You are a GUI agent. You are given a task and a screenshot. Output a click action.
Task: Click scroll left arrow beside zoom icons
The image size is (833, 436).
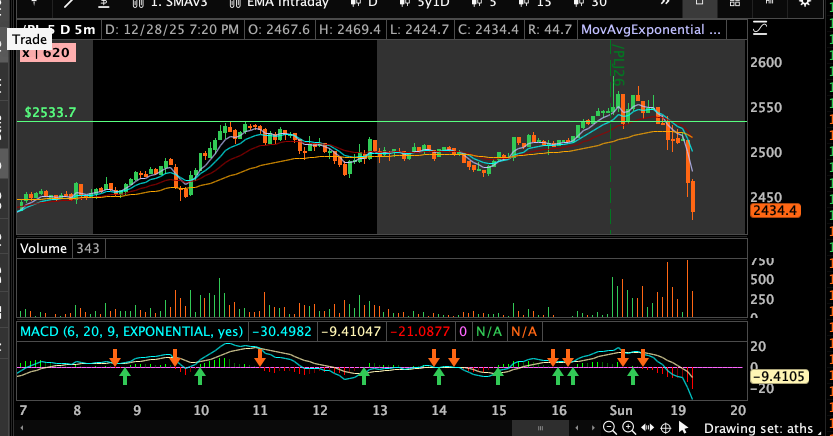577,428
